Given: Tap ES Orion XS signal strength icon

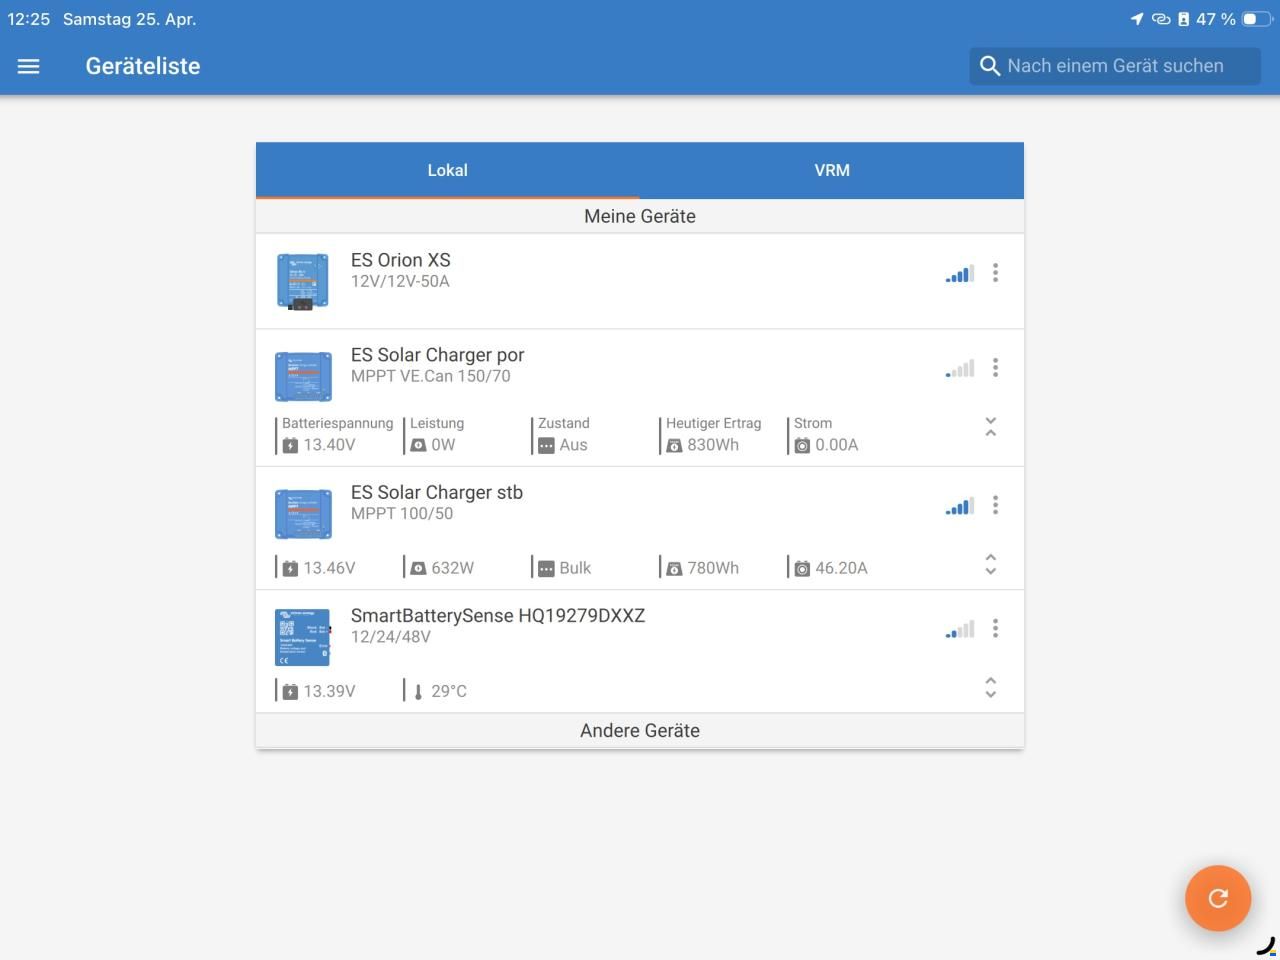Looking at the screenshot, I should click(960, 273).
